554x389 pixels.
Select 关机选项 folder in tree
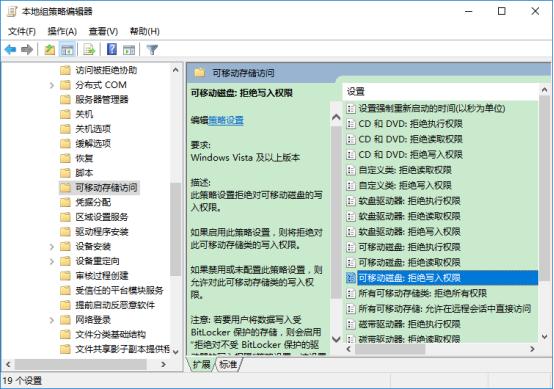pos(93,129)
